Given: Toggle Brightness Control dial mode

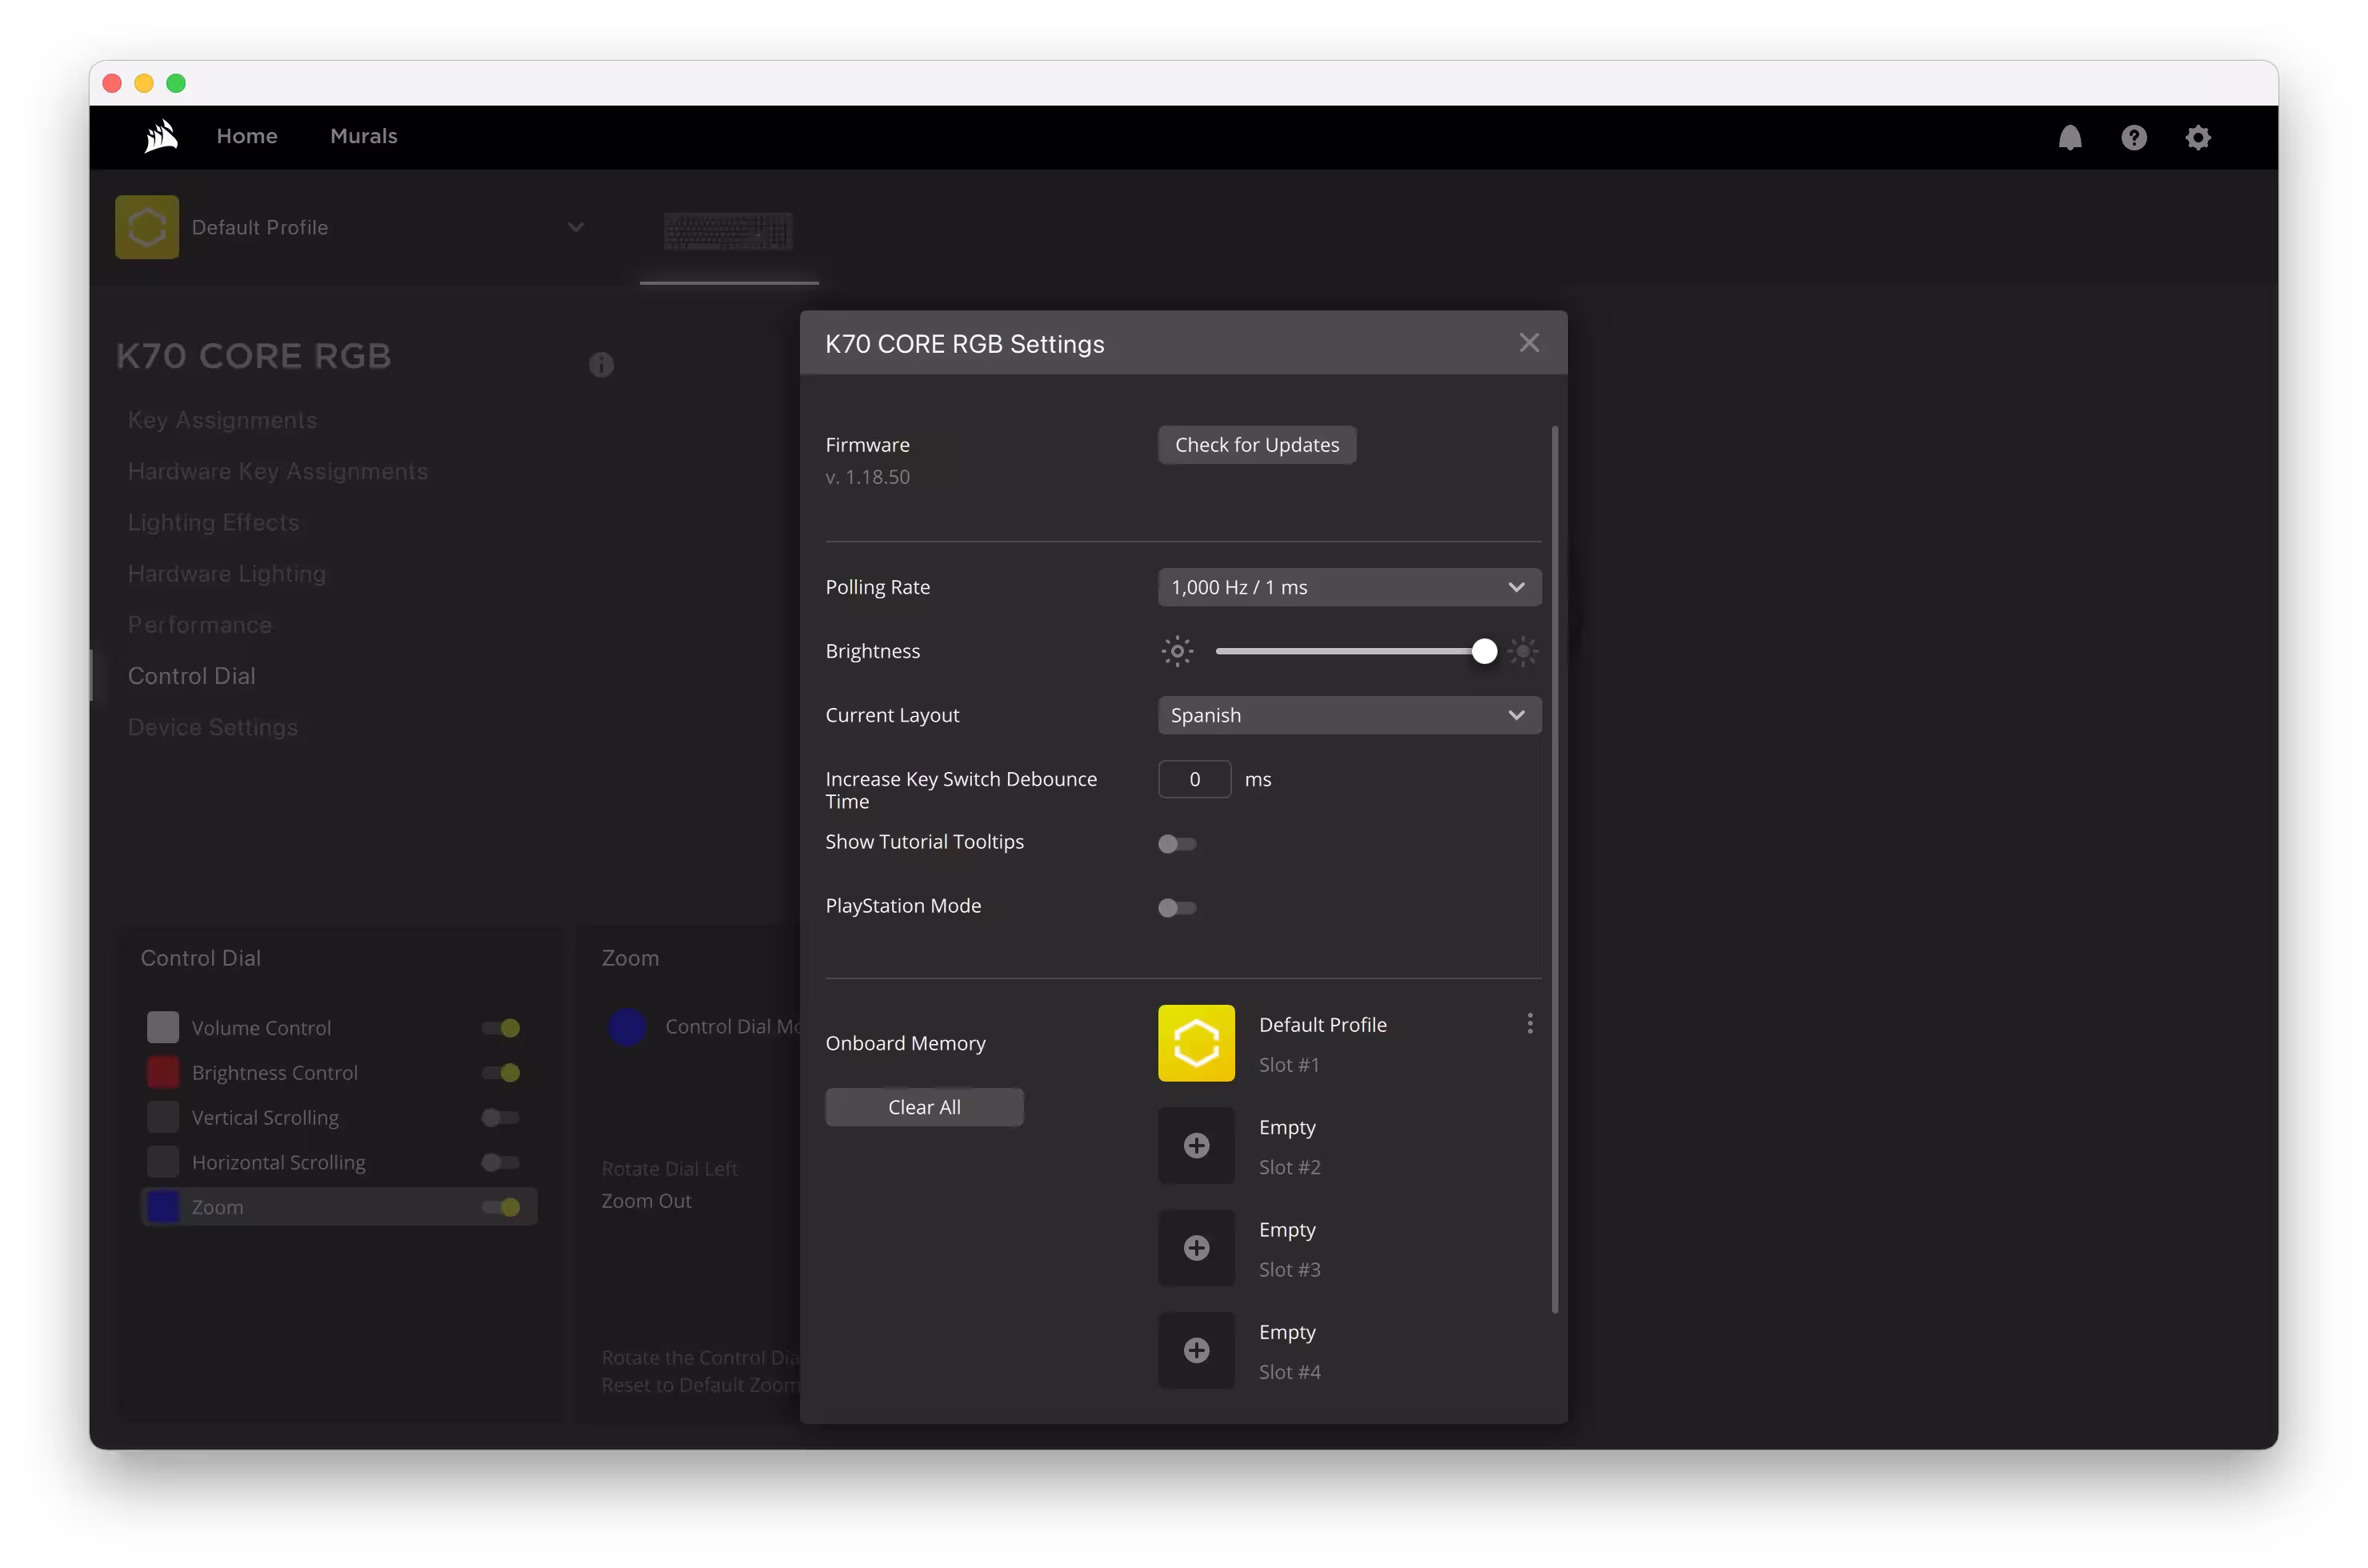Looking at the screenshot, I should [501, 1073].
